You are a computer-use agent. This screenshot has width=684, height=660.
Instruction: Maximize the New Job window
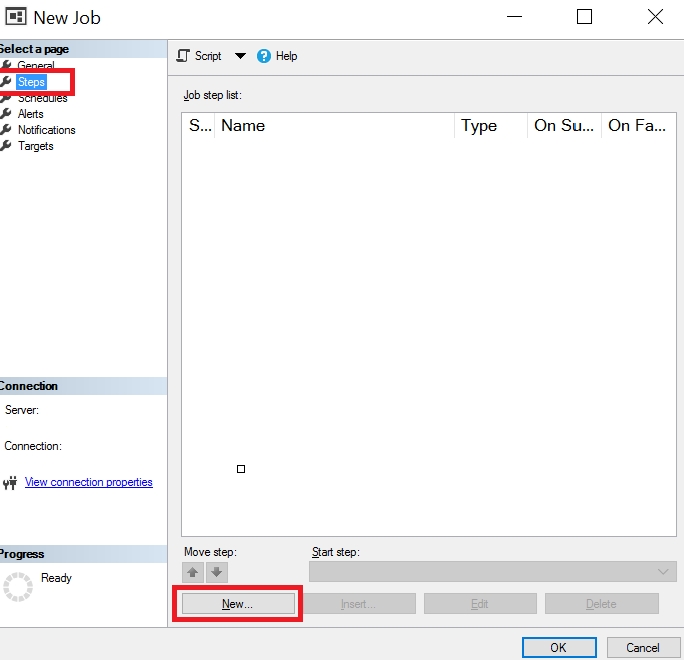(585, 17)
